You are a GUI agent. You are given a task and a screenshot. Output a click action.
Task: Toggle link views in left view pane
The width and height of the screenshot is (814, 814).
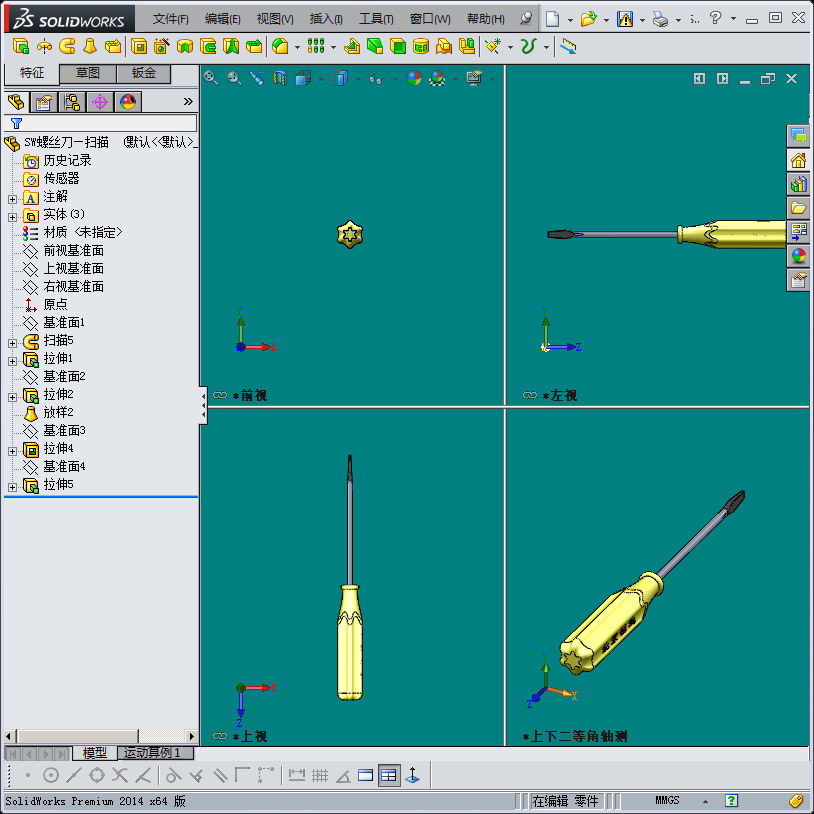pyautogui.click(x=530, y=395)
